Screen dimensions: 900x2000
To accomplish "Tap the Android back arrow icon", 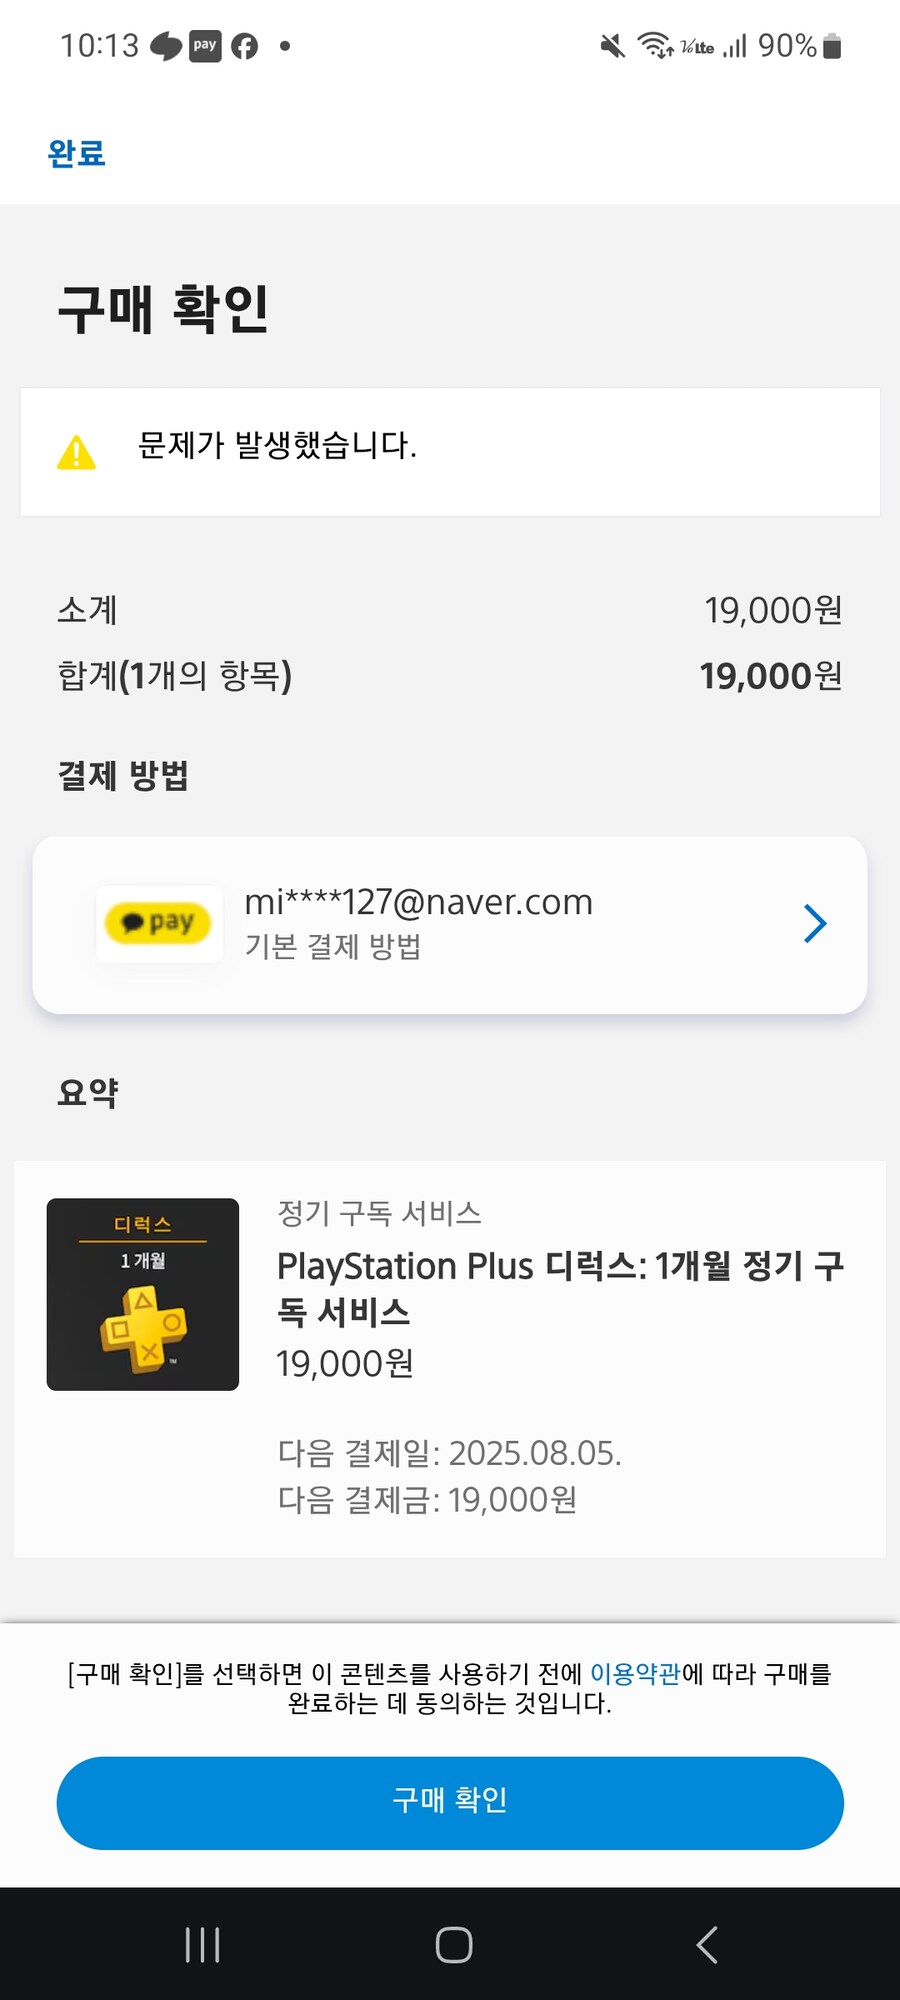I will pos(706,1945).
